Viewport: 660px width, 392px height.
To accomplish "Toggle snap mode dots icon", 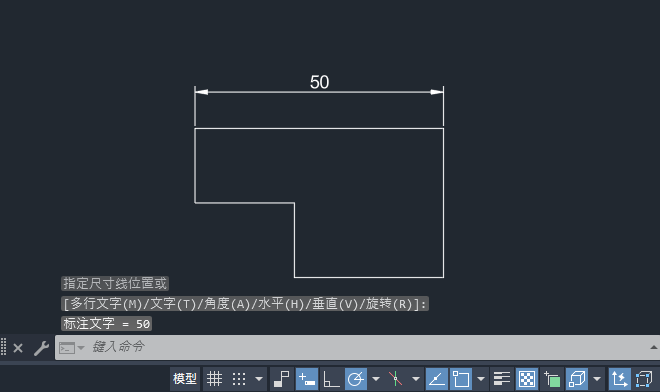I will [239, 379].
